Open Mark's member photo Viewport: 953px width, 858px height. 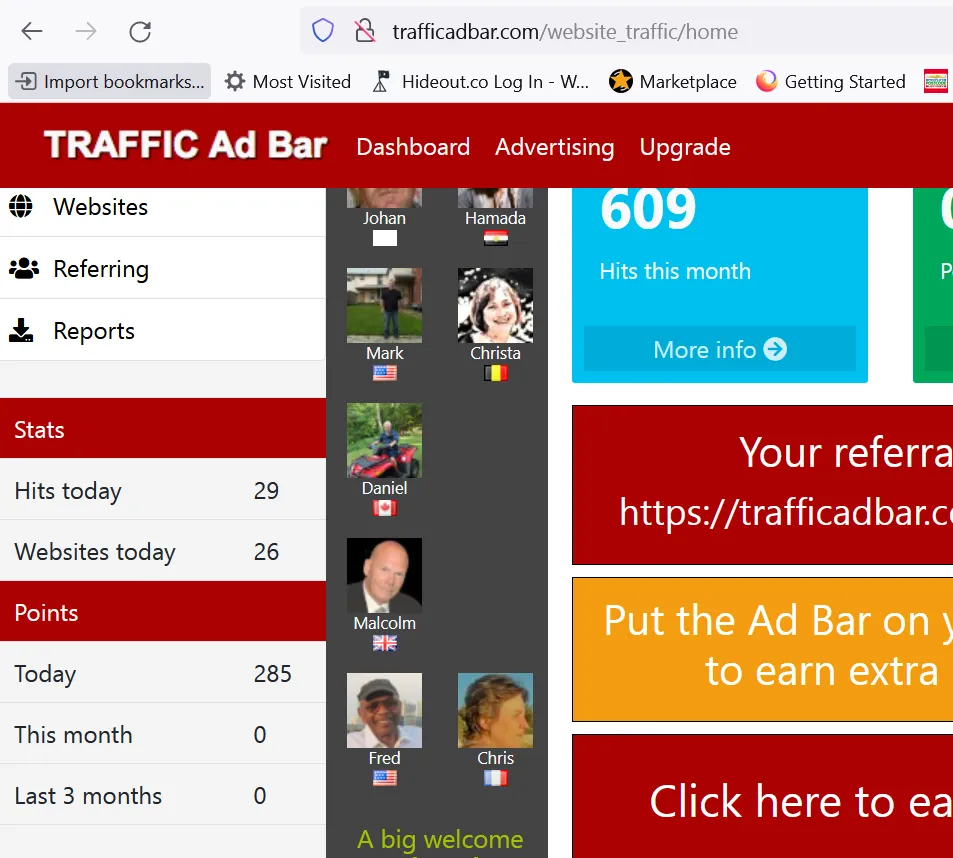click(384, 305)
